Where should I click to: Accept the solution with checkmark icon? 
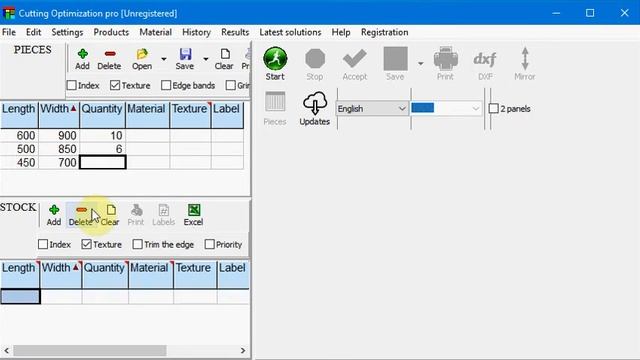pos(354,63)
